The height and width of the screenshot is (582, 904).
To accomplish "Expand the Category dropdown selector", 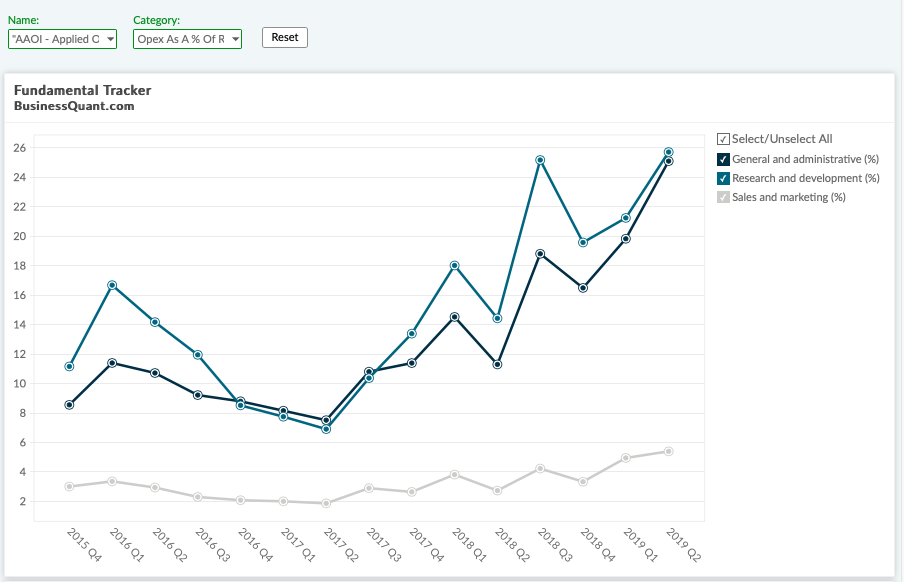I will tap(187, 39).
